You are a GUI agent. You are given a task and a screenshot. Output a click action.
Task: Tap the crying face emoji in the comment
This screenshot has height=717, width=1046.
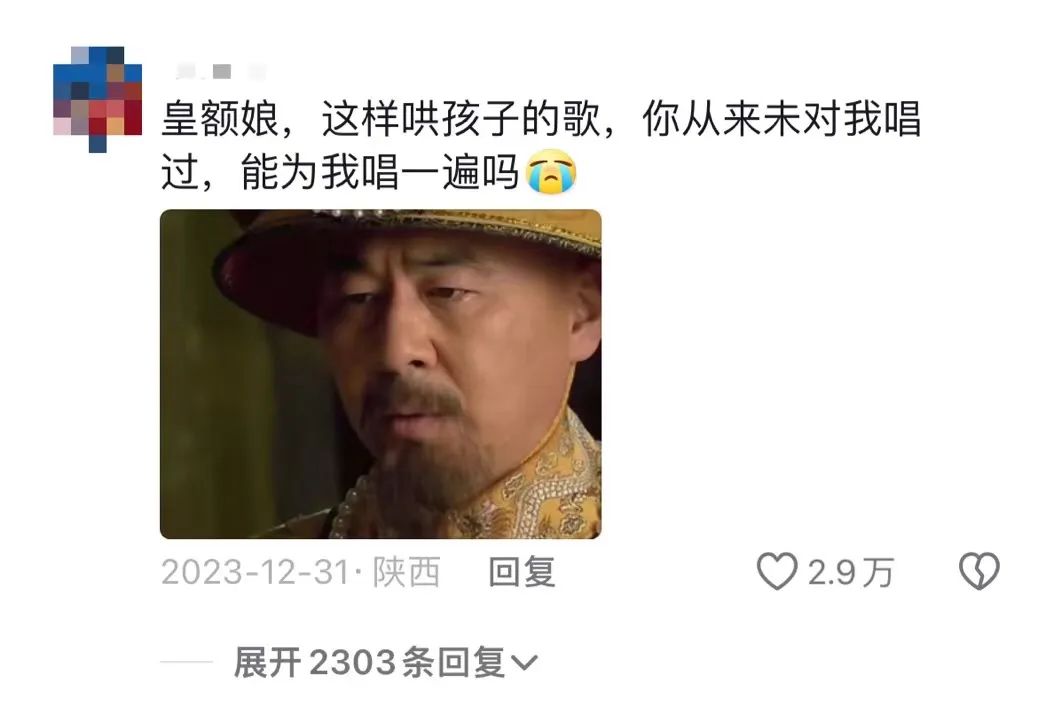551,172
